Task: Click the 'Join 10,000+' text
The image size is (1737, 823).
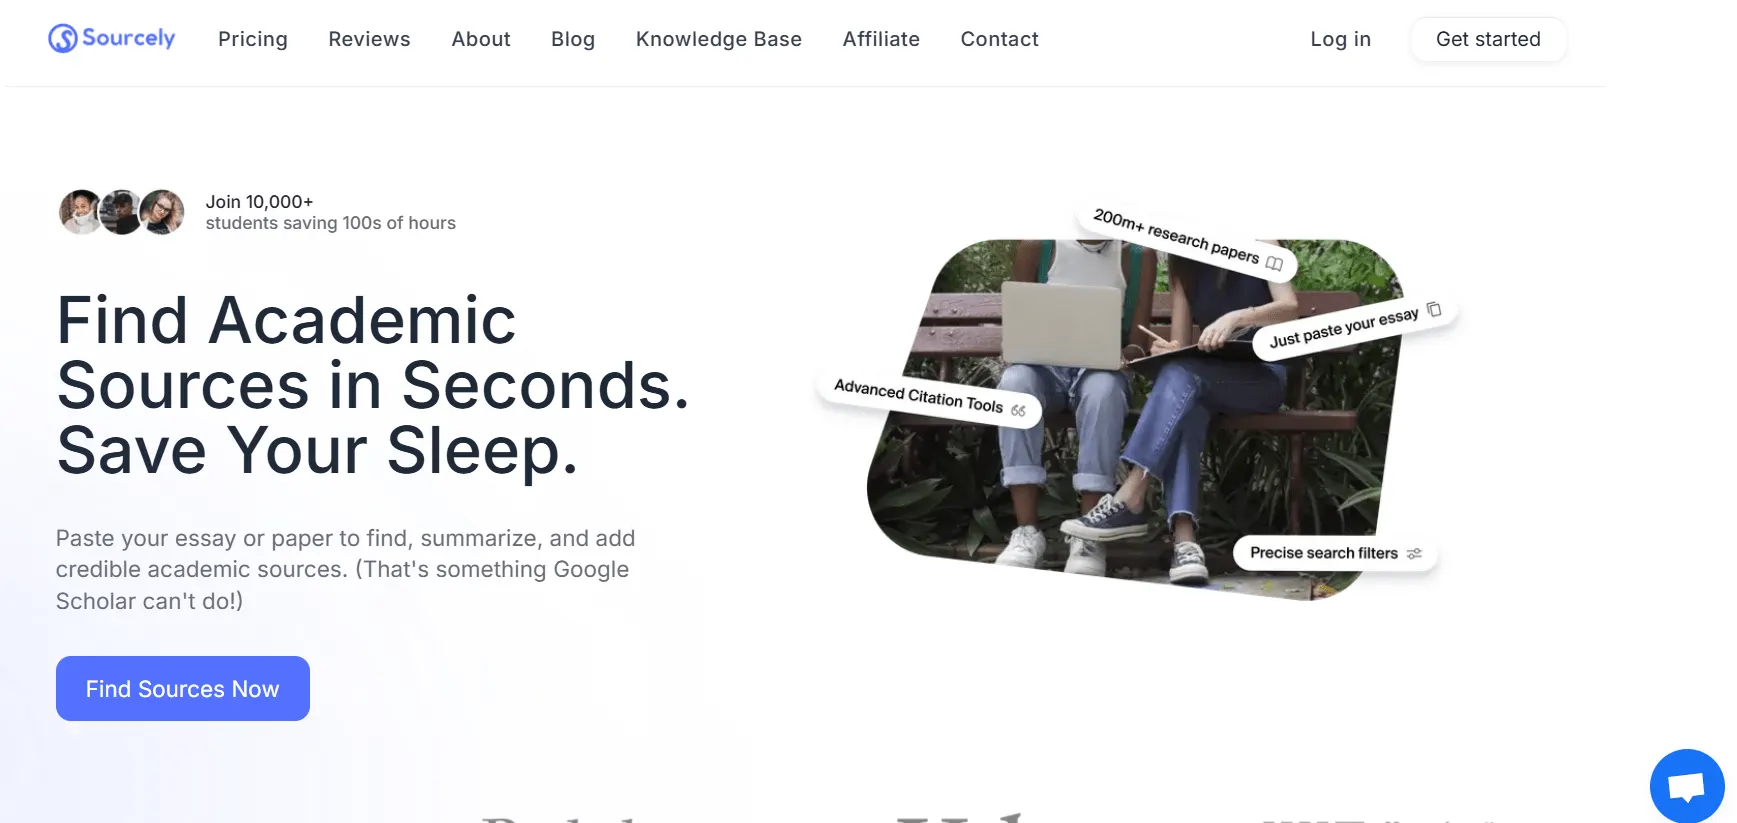Action: click(x=259, y=202)
